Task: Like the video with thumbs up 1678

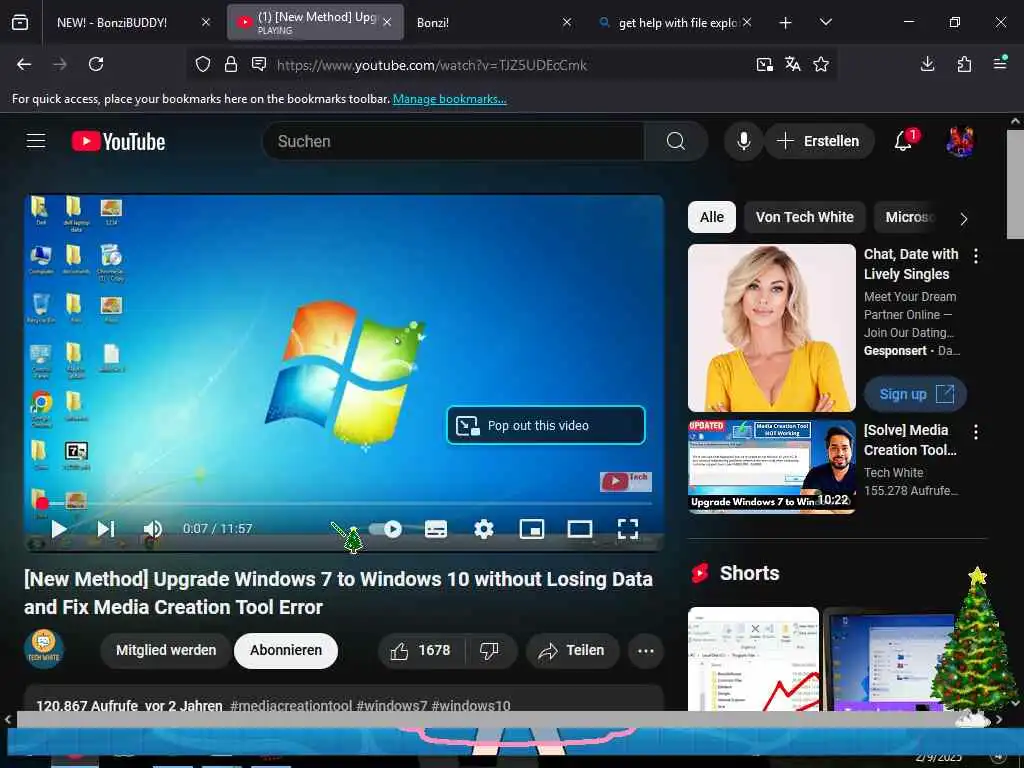Action: (421, 650)
